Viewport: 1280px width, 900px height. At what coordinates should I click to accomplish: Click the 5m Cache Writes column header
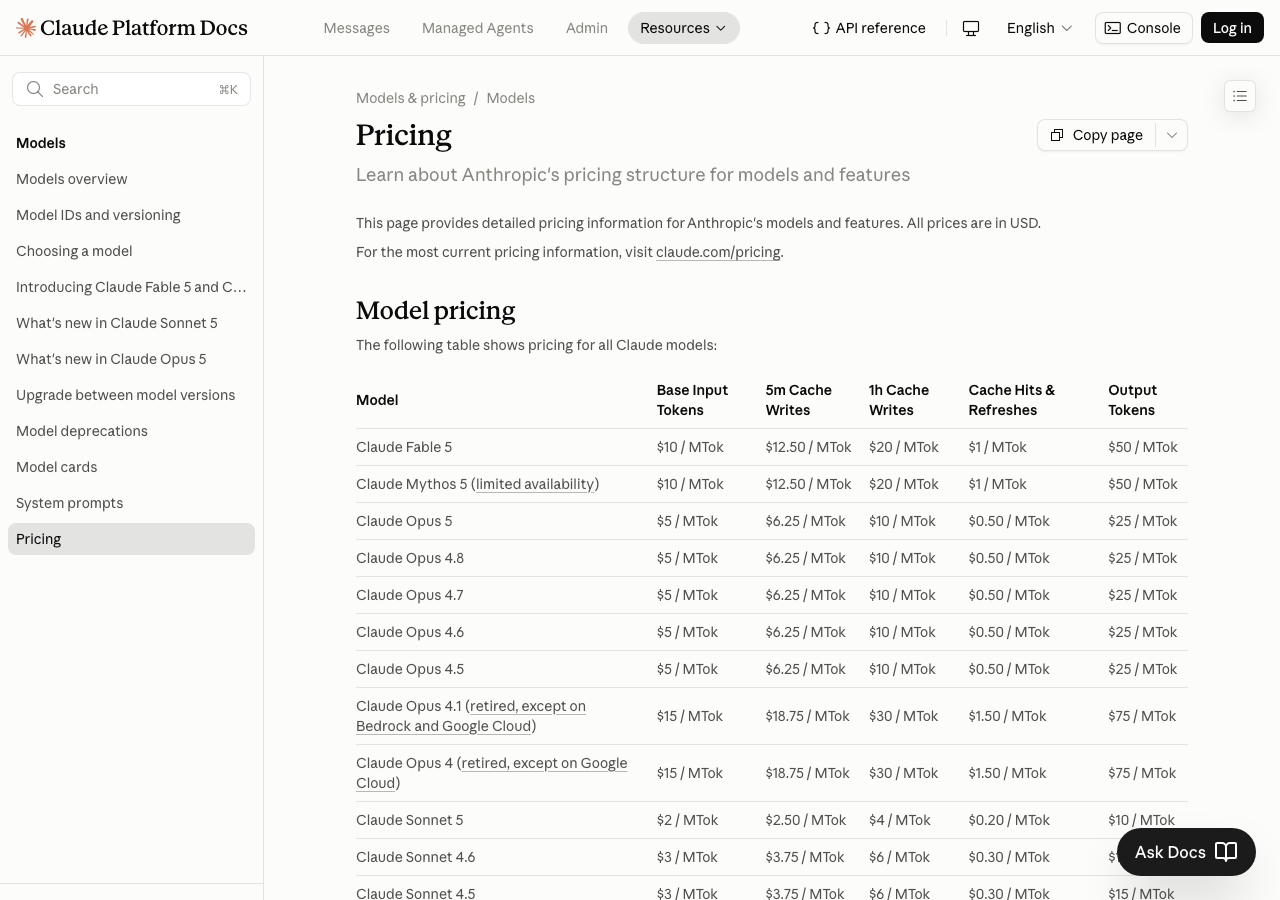click(799, 400)
